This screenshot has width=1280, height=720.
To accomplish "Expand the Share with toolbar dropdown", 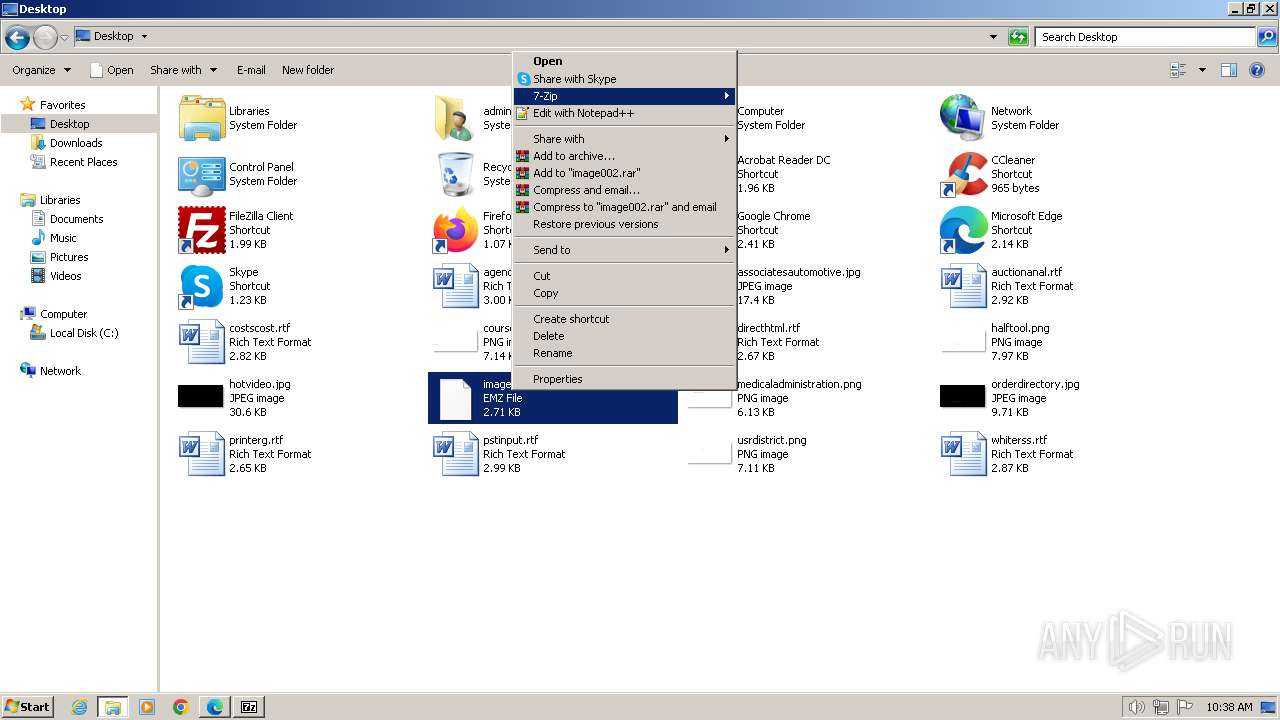I will coord(183,70).
